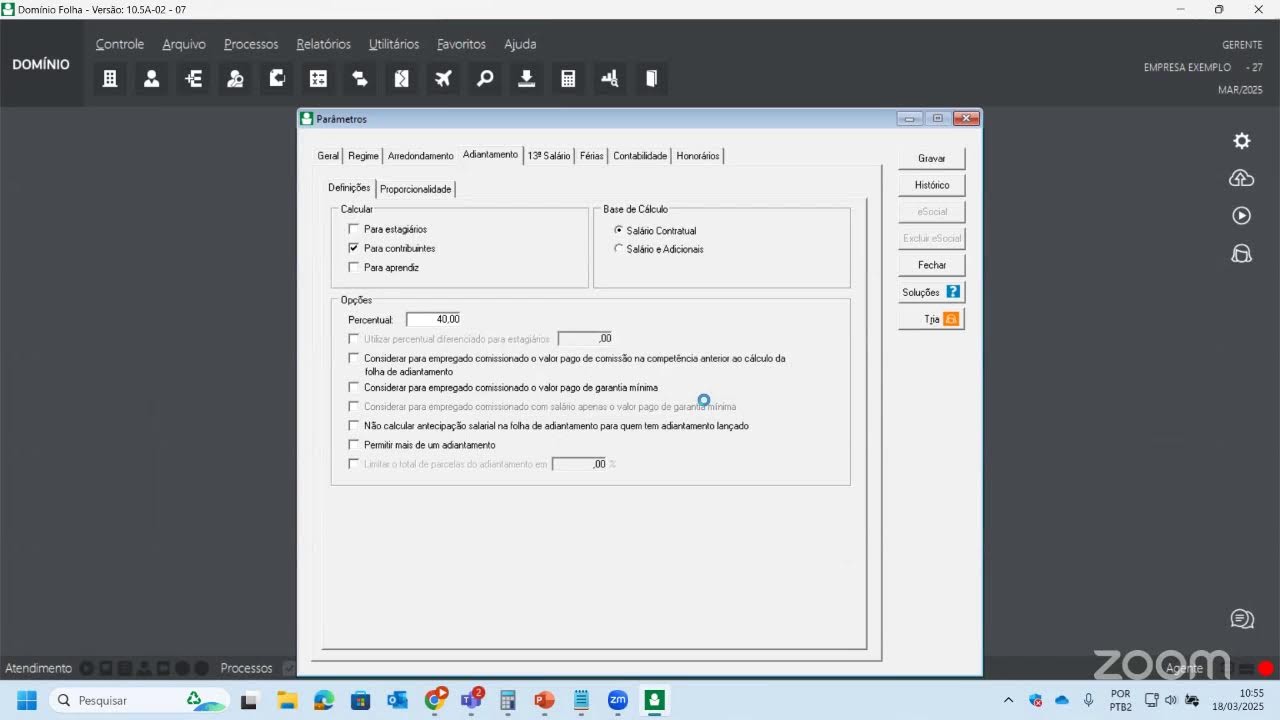
Task: Click the two opposing arrows transfer icon
Action: (360, 79)
